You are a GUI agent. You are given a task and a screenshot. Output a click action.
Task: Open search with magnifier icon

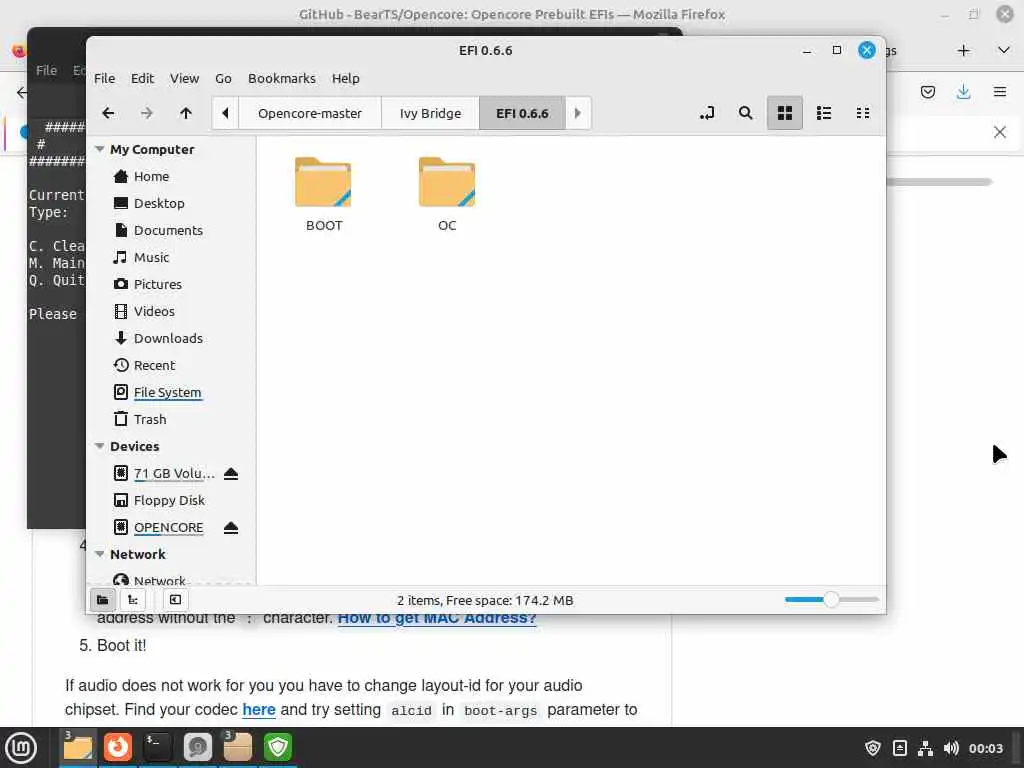pyautogui.click(x=745, y=113)
